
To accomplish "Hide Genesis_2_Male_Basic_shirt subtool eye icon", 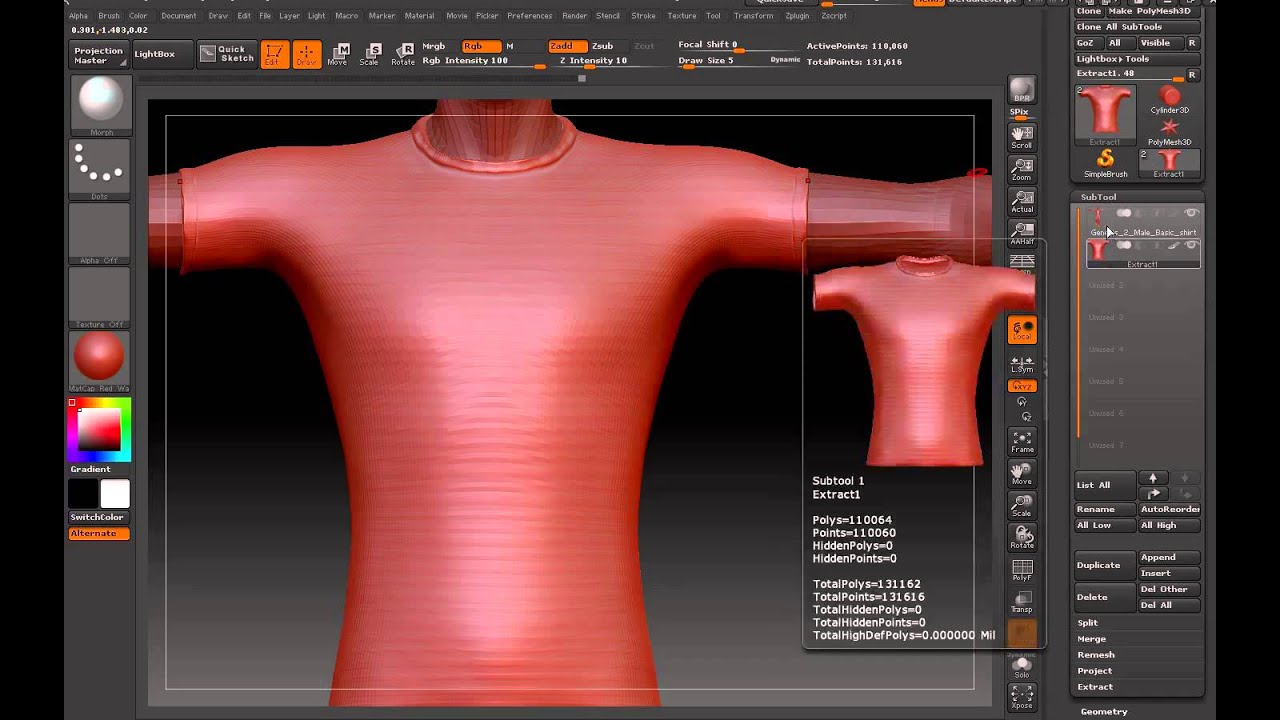I will click(1190, 213).
